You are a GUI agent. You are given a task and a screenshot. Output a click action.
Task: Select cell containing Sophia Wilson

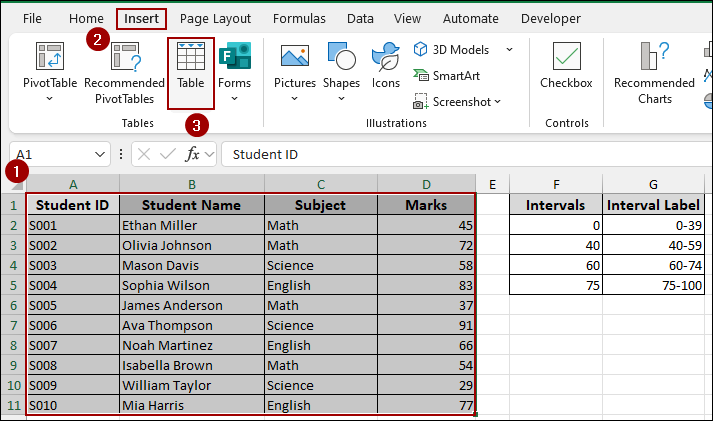tap(191, 285)
